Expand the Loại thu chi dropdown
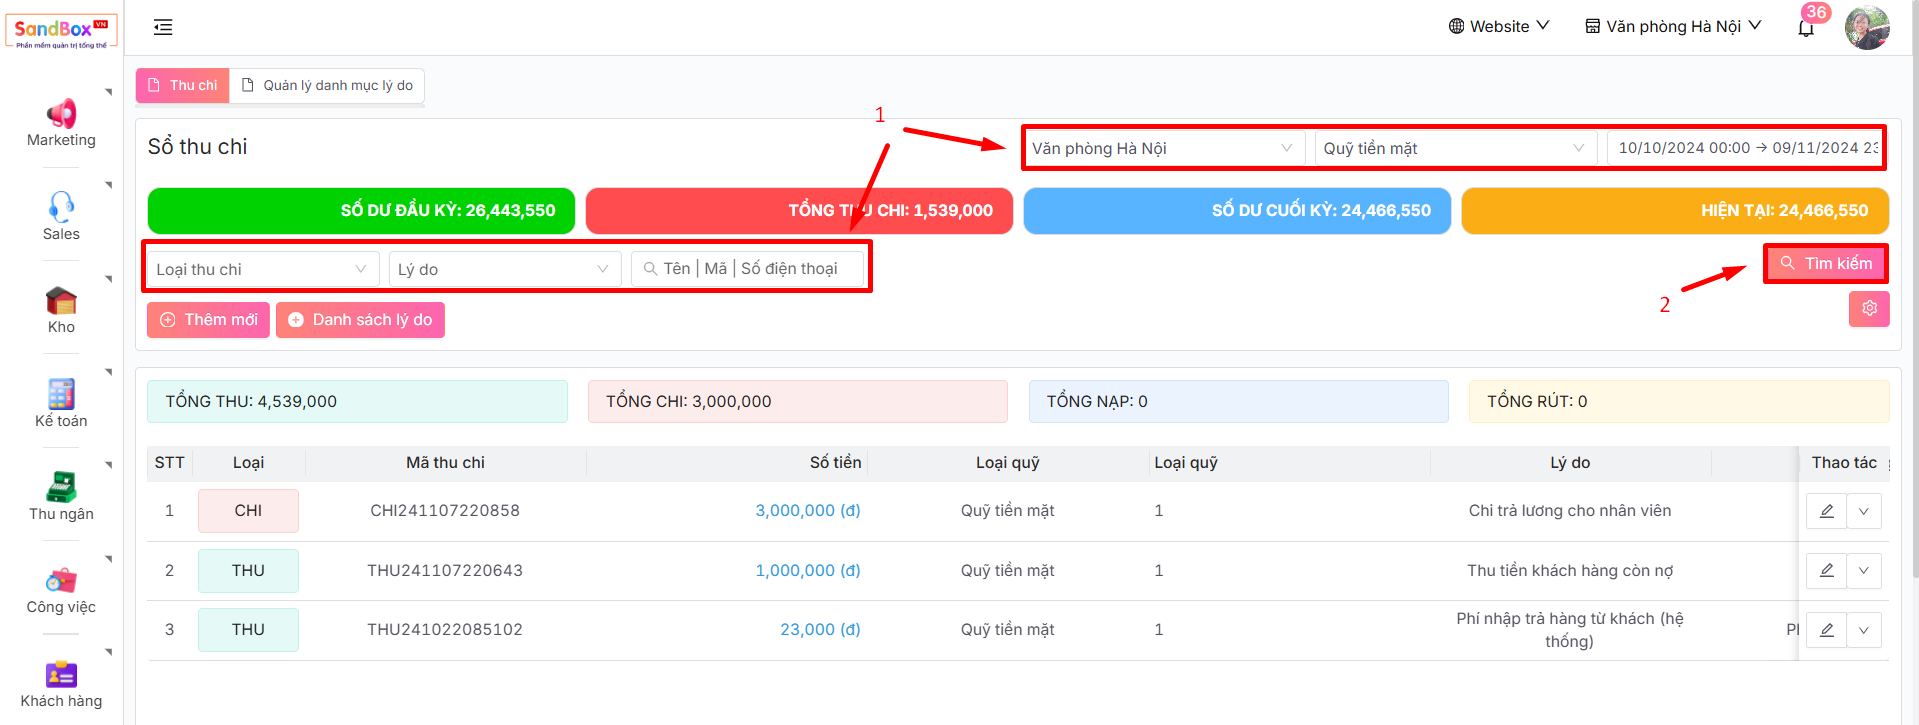The width and height of the screenshot is (1919, 725). pyautogui.click(x=261, y=269)
